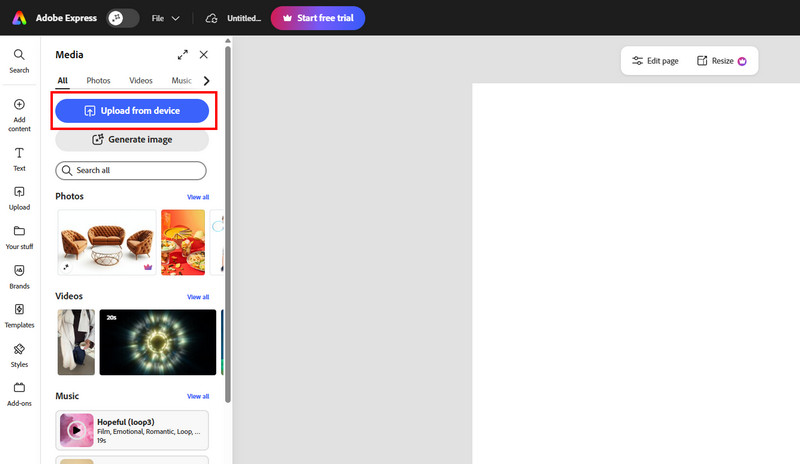The height and width of the screenshot is (464, 800).
Task: Click the Search all input field
Action: [x=131, y=170]
